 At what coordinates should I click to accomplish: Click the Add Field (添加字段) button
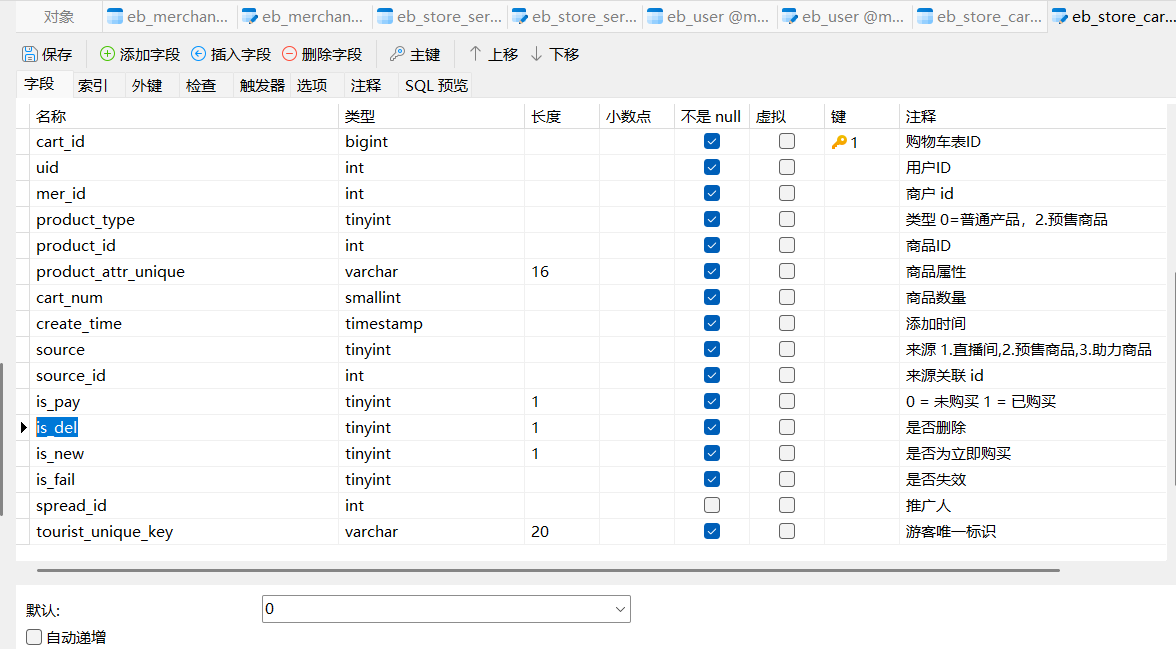pos(140,54)
